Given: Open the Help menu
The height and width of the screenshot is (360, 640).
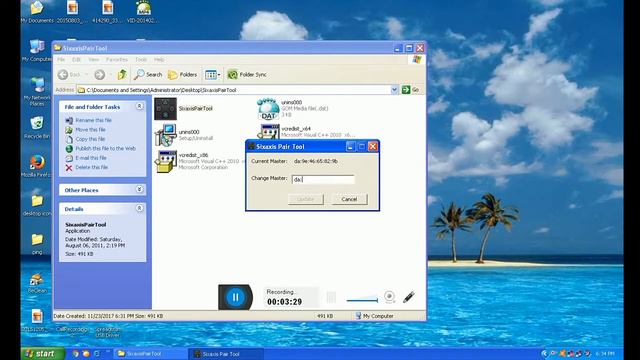Looking at the screenshot, I should pos(159,60).
